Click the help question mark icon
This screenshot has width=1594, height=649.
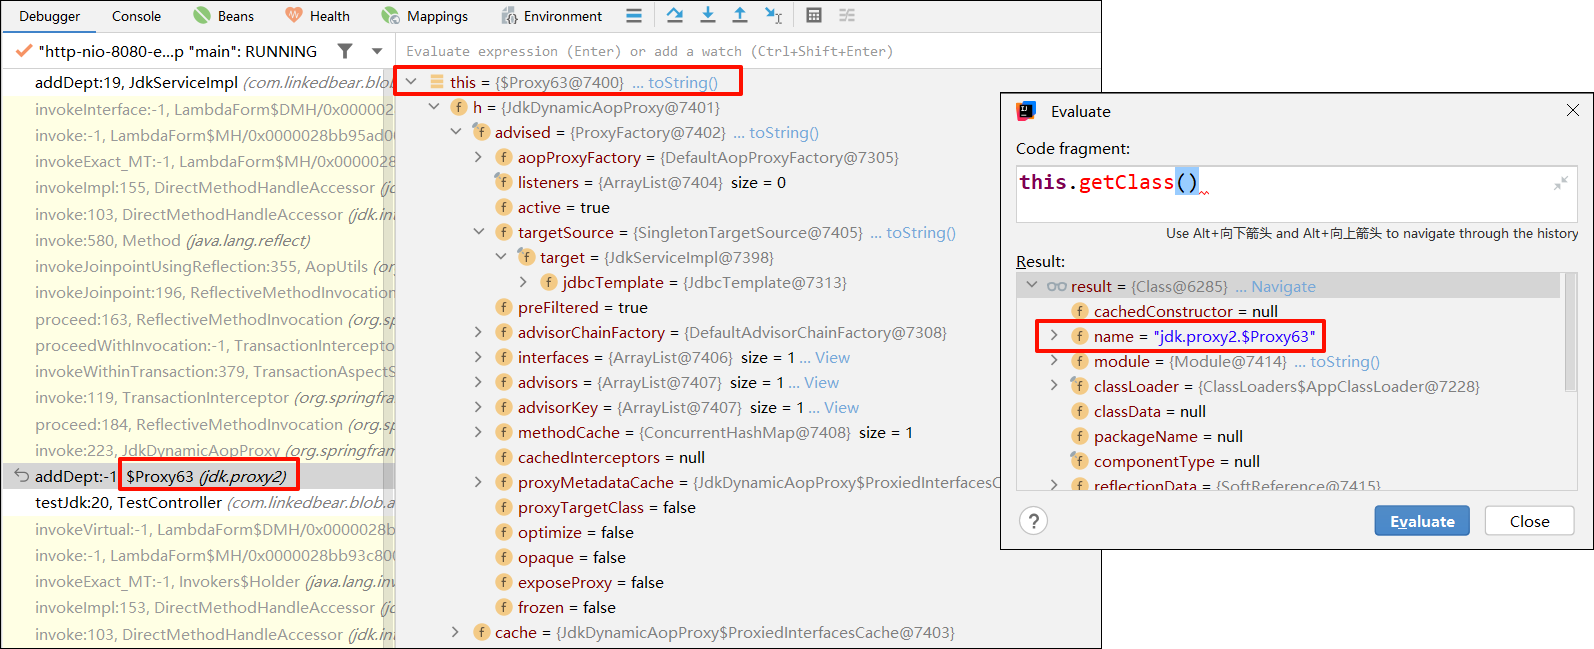(1034, 521)
